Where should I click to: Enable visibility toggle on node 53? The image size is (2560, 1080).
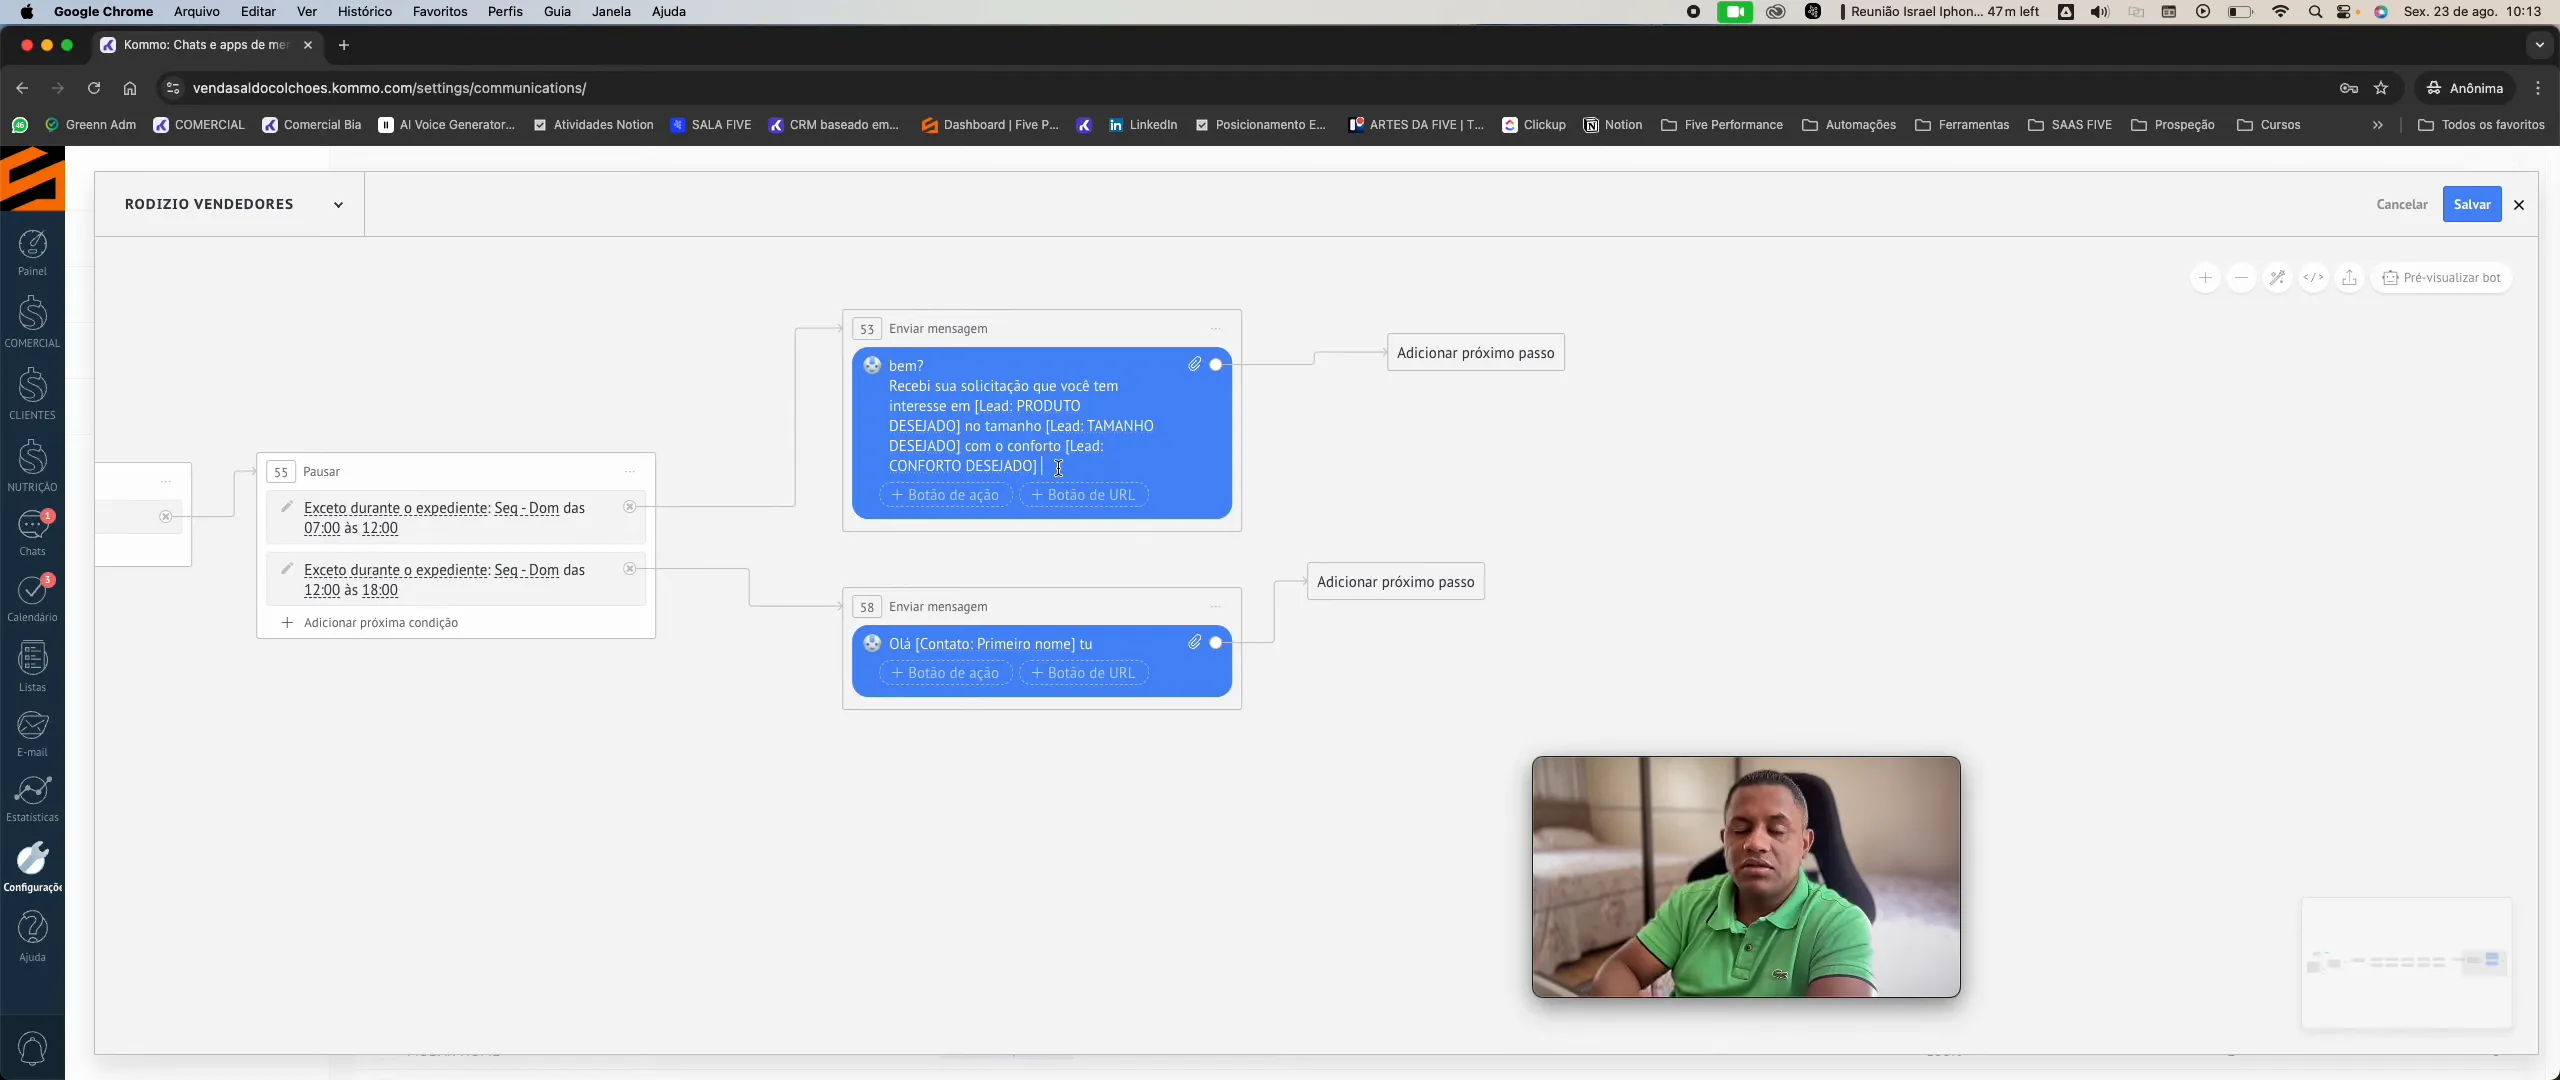coord(1213,364)
